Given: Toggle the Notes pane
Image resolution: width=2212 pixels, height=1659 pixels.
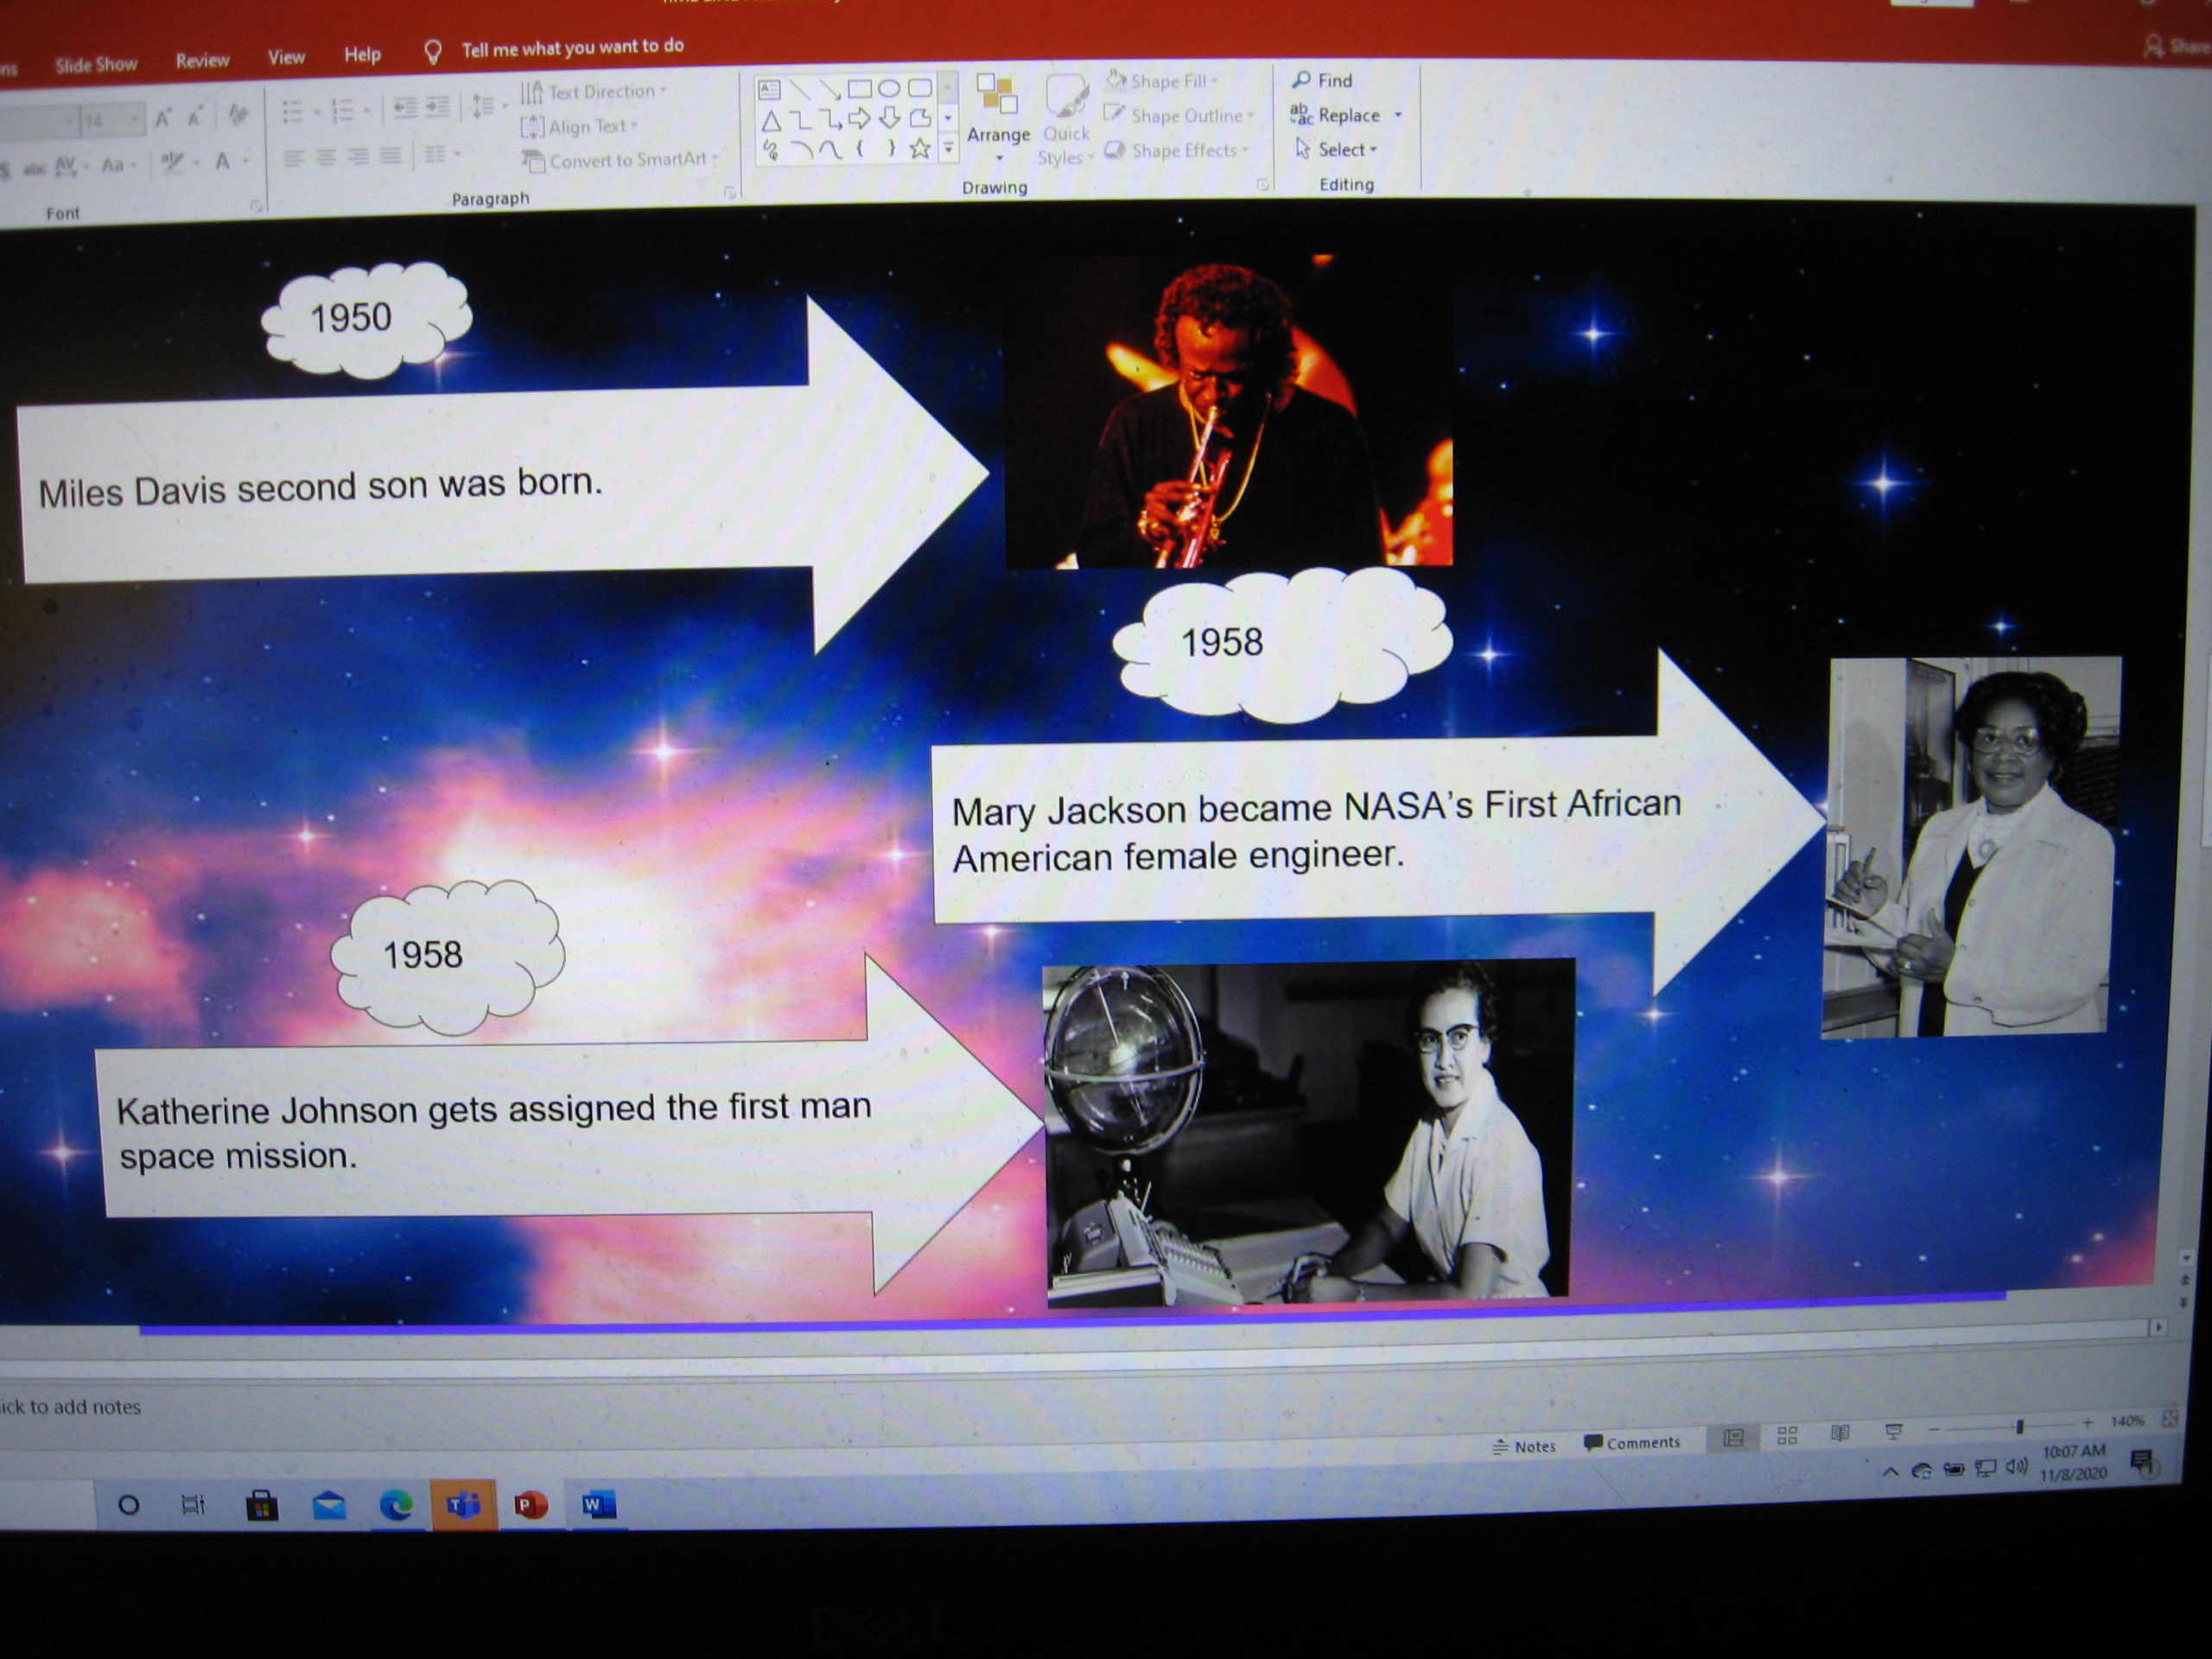Looking at the screenshot, I should coord(1525,1446).
